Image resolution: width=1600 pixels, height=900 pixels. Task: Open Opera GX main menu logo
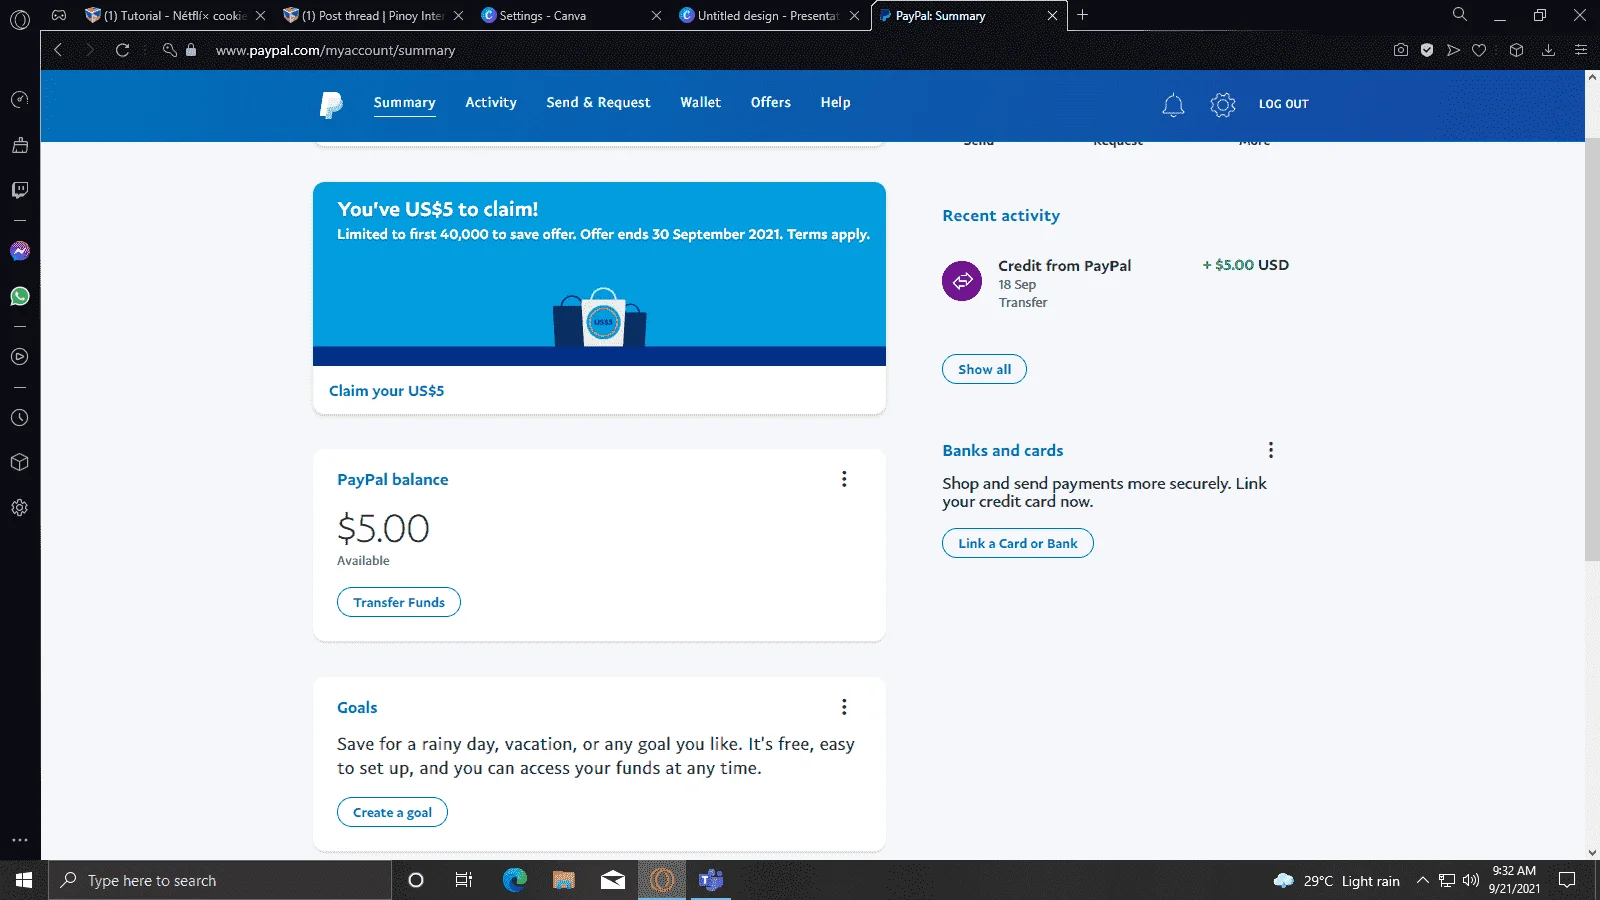pyautogui.click(x=20, y=19)
